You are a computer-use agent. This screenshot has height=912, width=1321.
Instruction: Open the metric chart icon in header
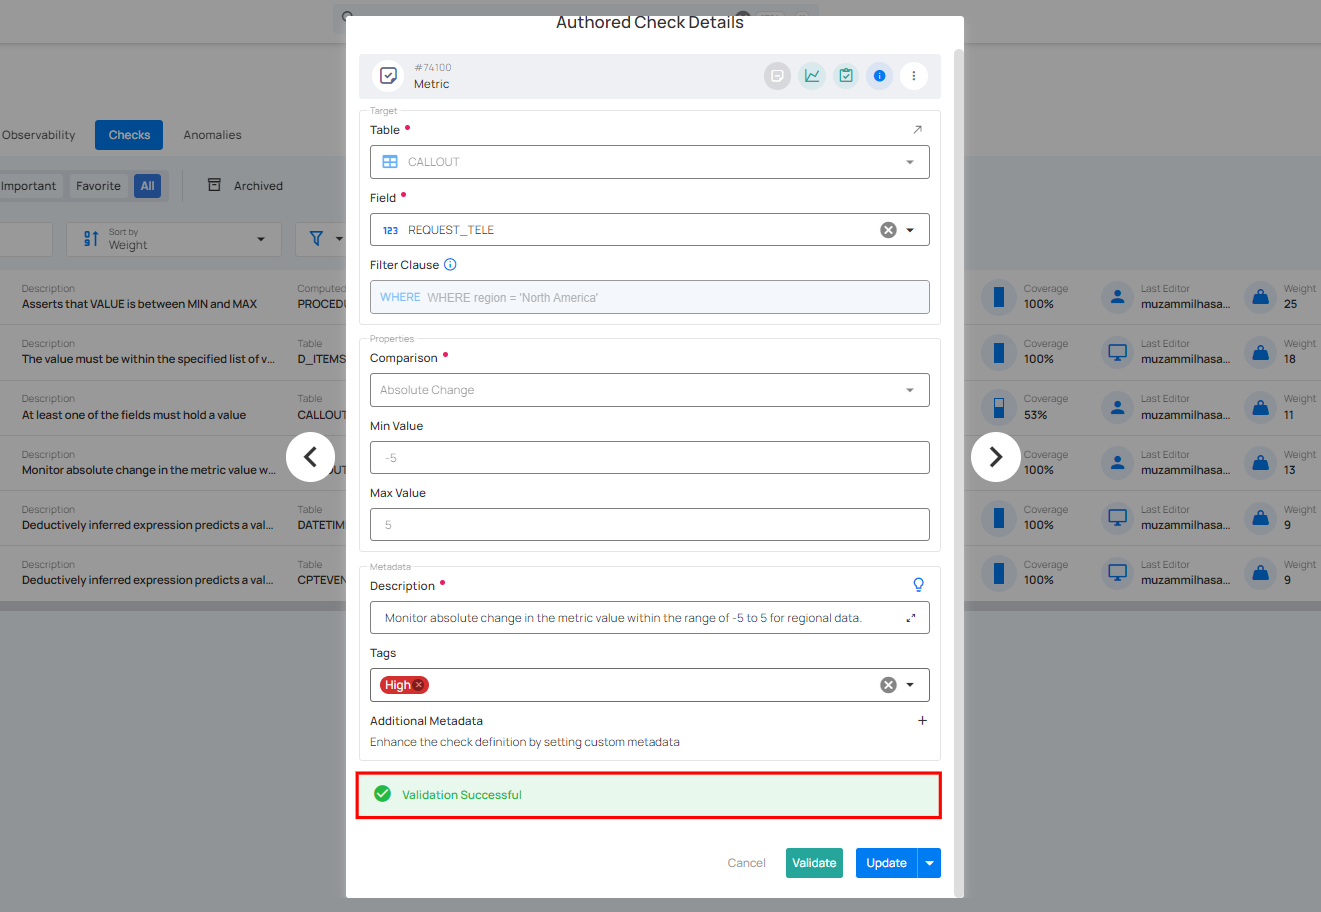click(812, 76)
